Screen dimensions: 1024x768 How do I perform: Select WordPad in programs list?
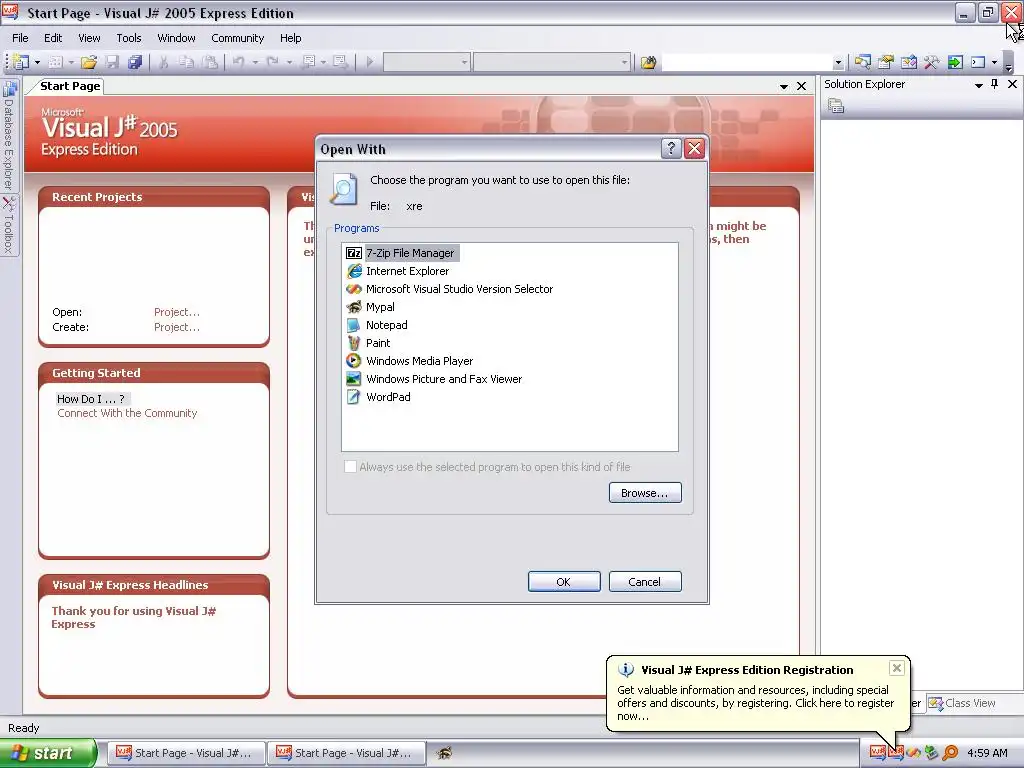(x=388, y=396)
